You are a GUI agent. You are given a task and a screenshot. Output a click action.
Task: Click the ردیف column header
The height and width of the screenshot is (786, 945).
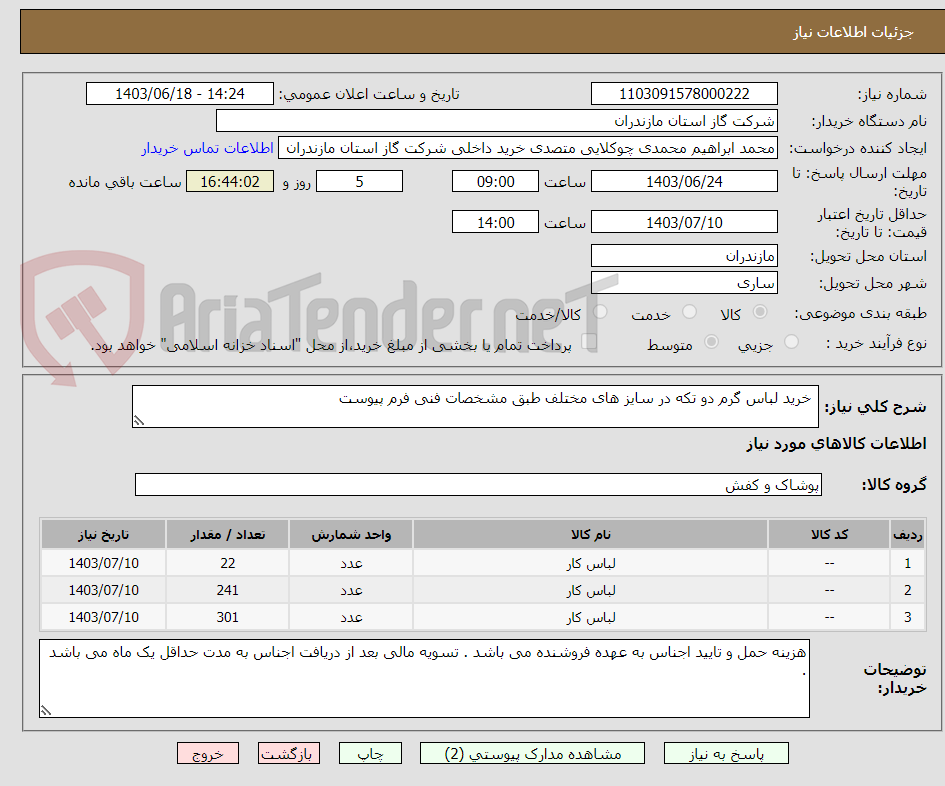(x=908, y=535)
